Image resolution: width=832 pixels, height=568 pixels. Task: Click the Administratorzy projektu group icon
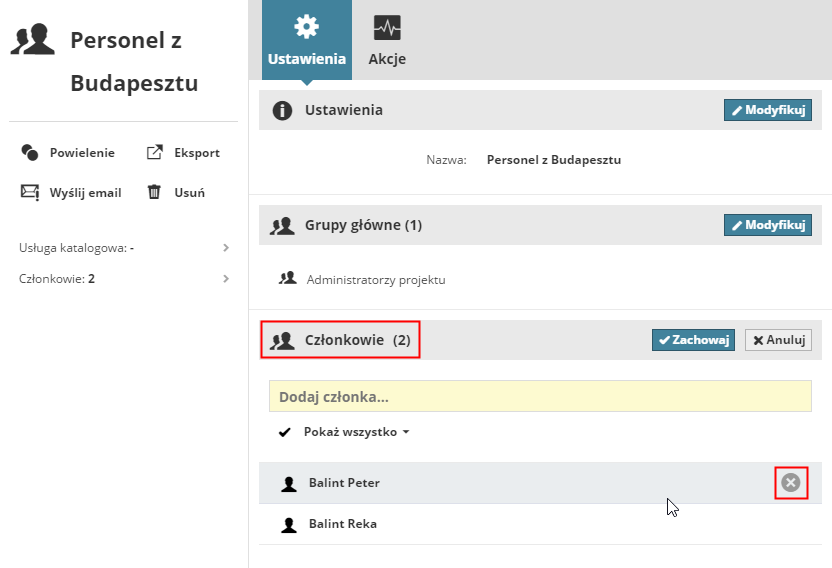pyautogui.click(x=288, y=279)
